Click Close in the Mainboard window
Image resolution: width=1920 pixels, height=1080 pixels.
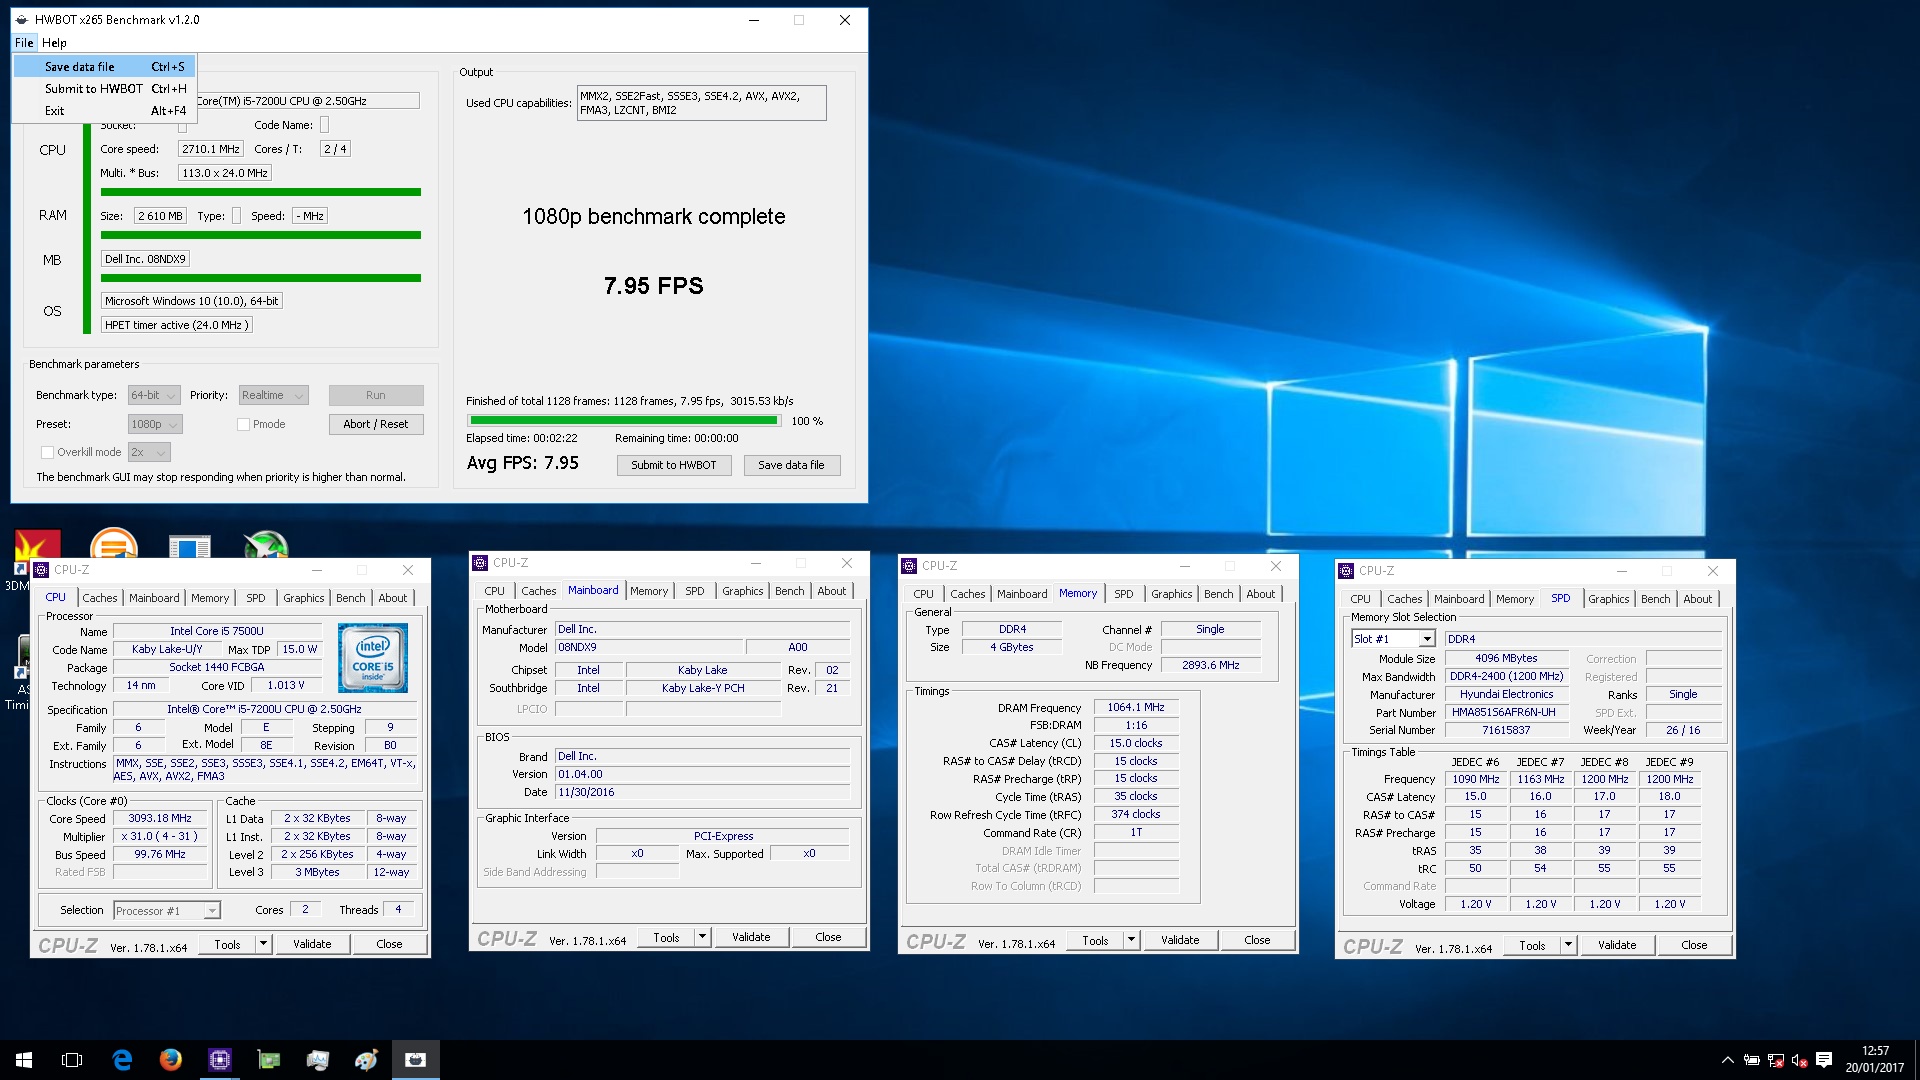click(828, 937)
